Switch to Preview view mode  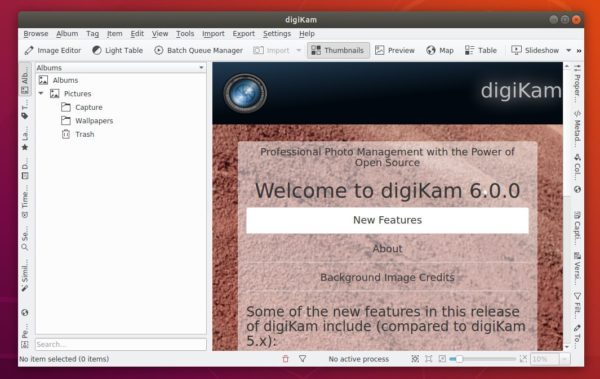tap(395, 50)
